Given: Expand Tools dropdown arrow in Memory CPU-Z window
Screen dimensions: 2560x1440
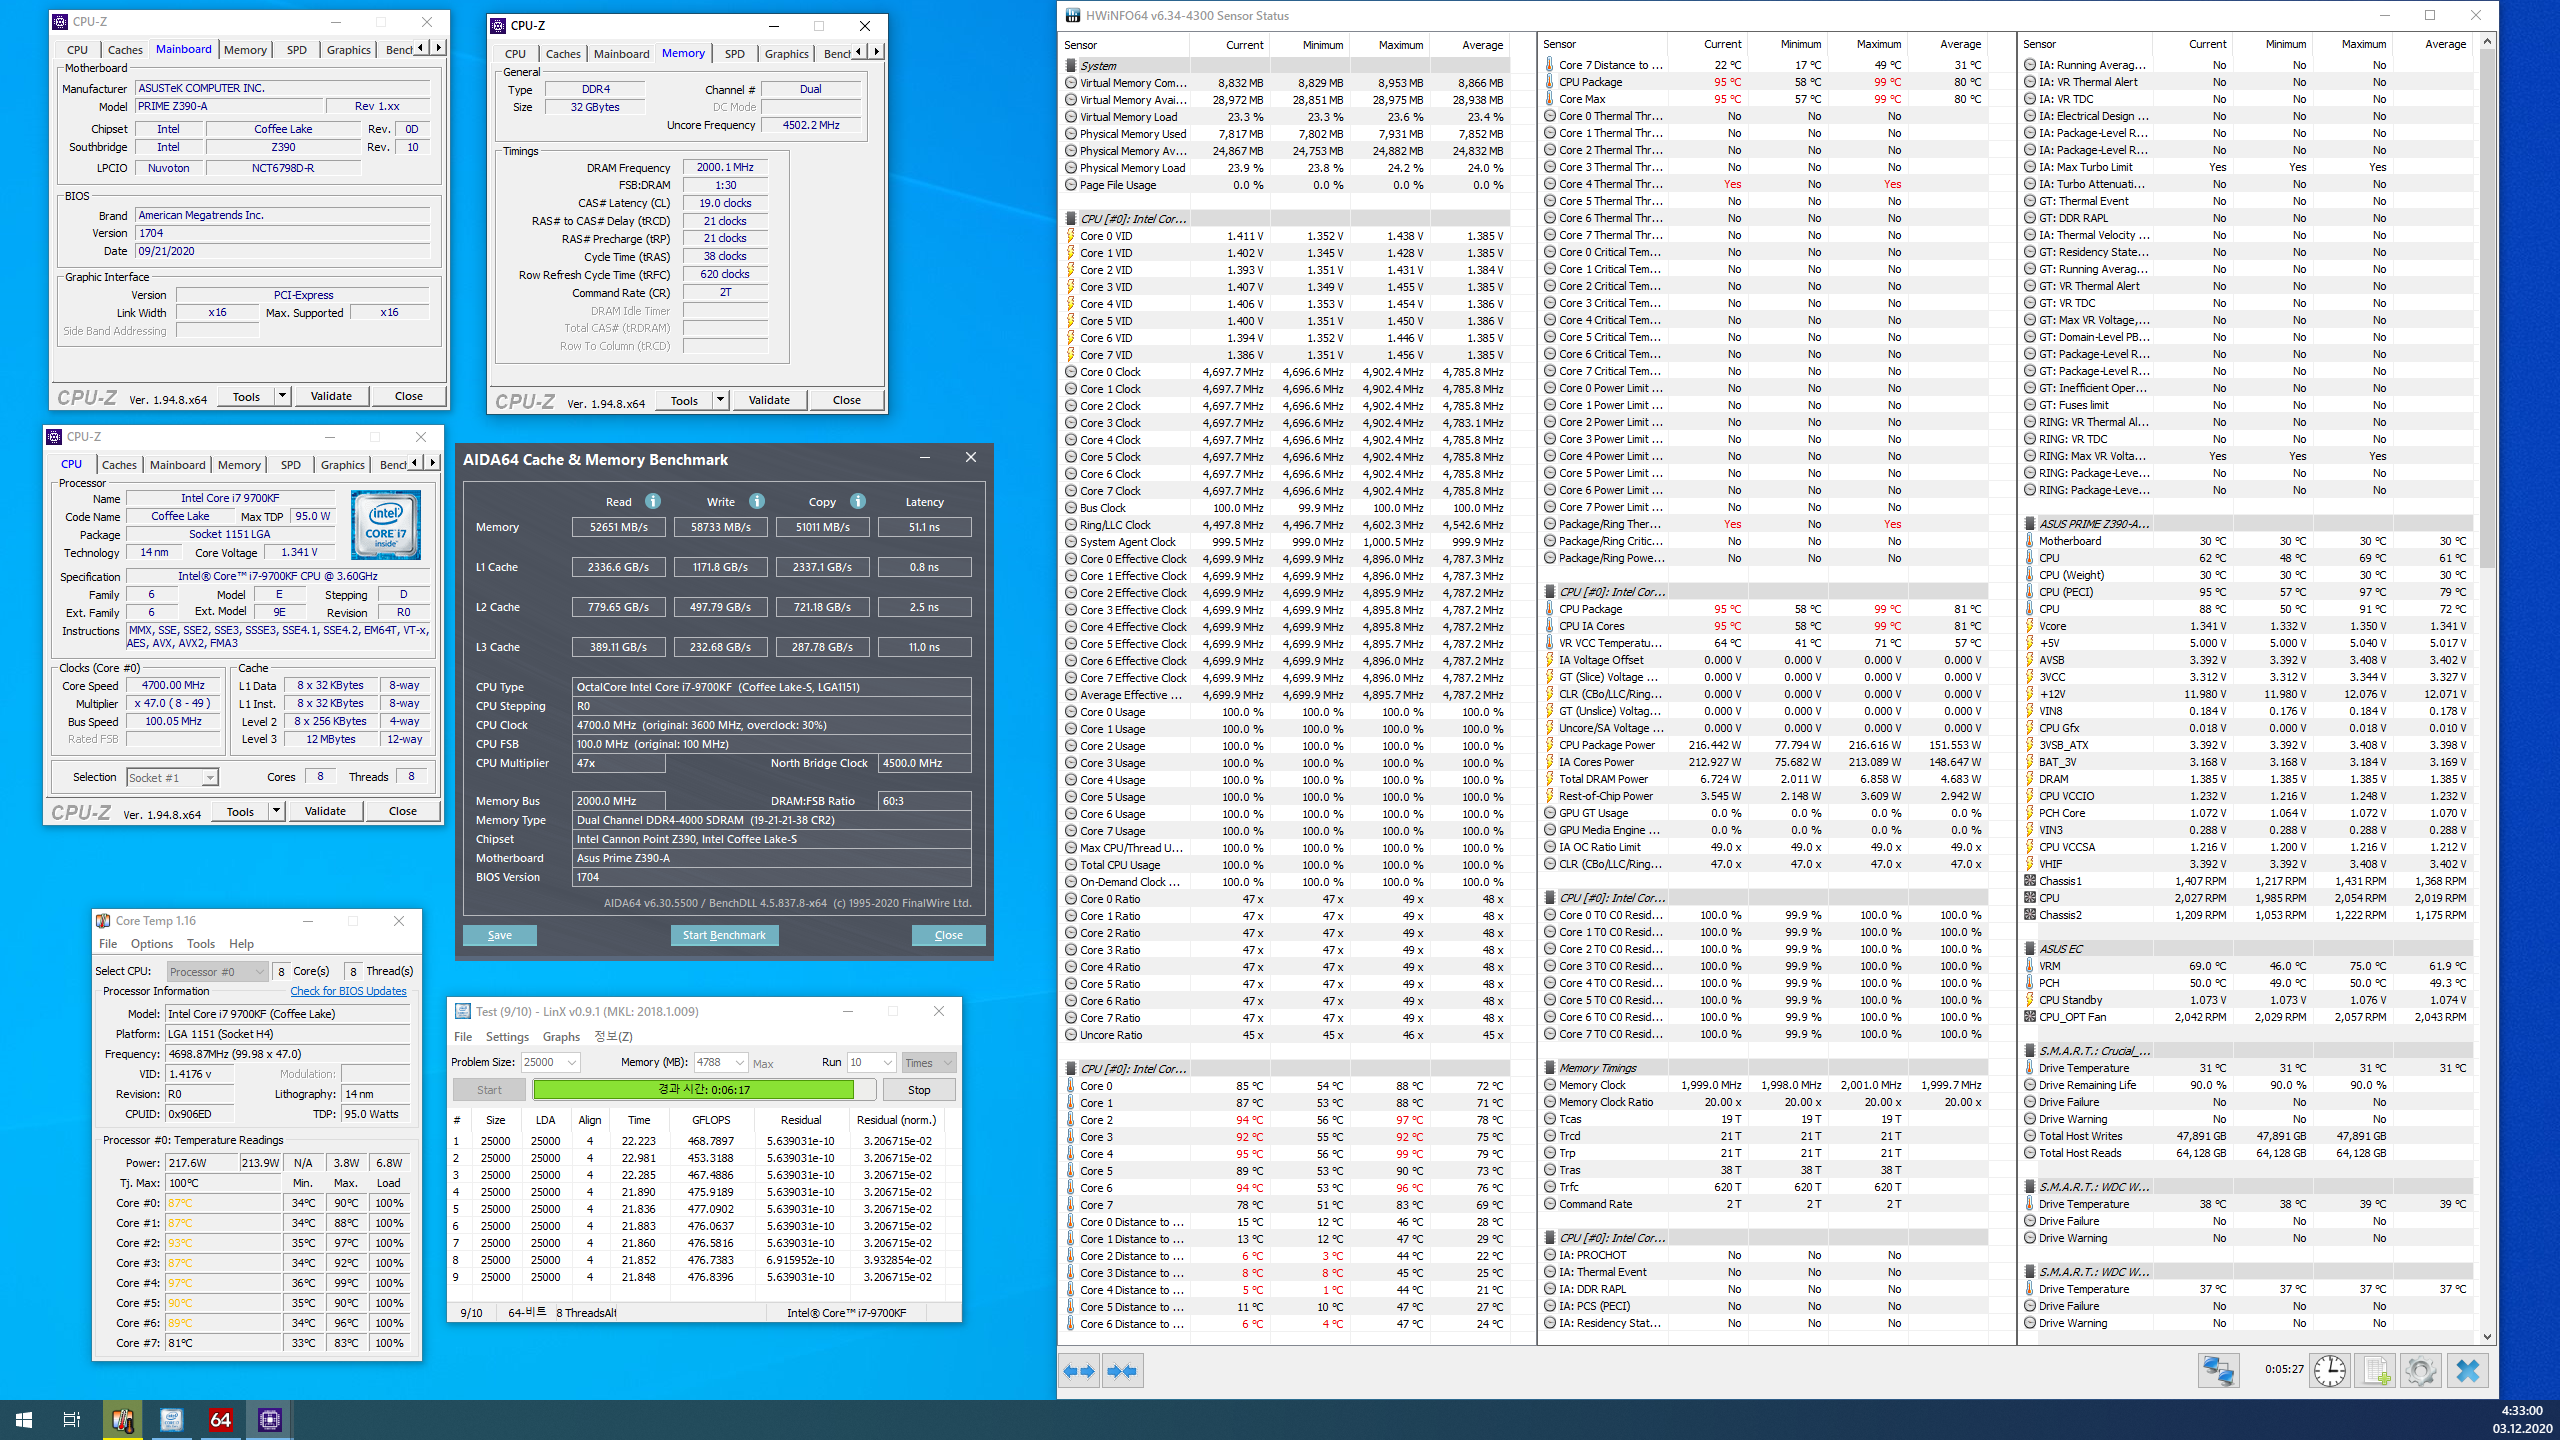Looking at the screenshot, I should coord(719,400).
